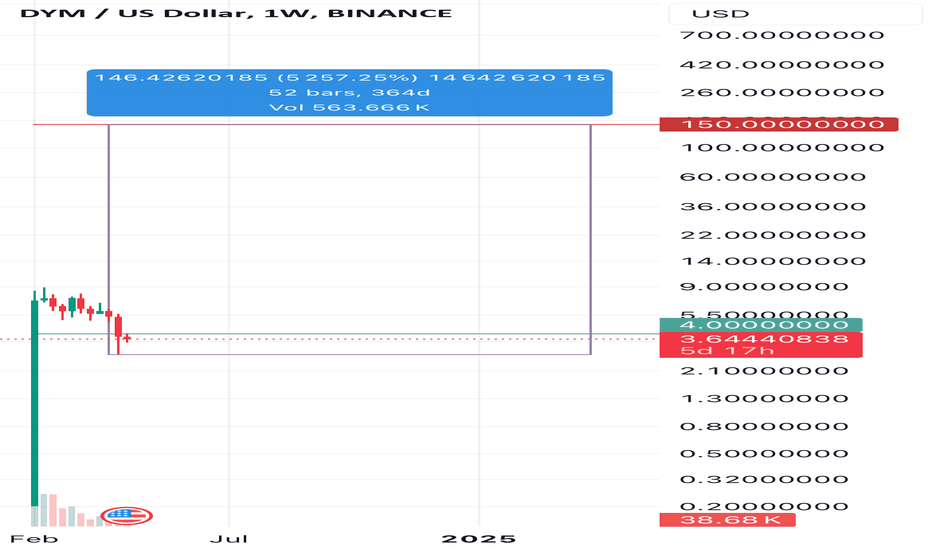932x550 pixels.
Task: Click the 0.50000000 axis value
Action: pos(764,454)
